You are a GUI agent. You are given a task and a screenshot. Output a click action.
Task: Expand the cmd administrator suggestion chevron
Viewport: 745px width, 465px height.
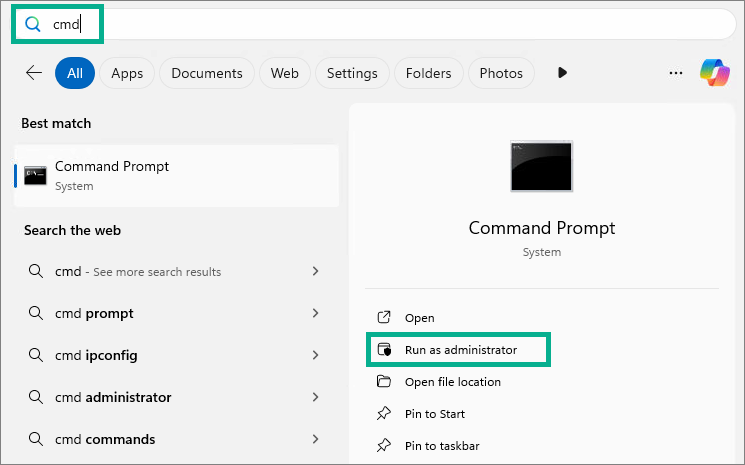click(315, 397)
